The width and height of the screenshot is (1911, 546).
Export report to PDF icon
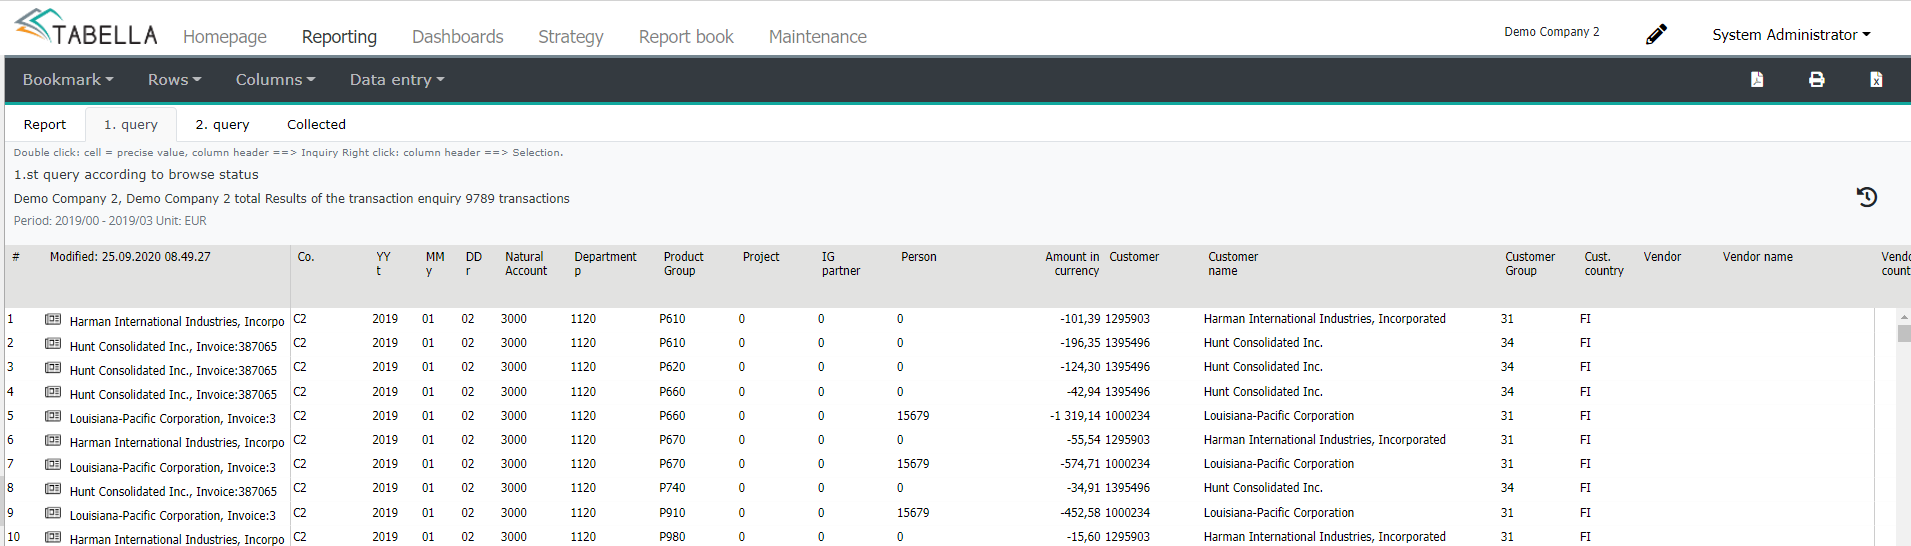[x=1757, y=79]
